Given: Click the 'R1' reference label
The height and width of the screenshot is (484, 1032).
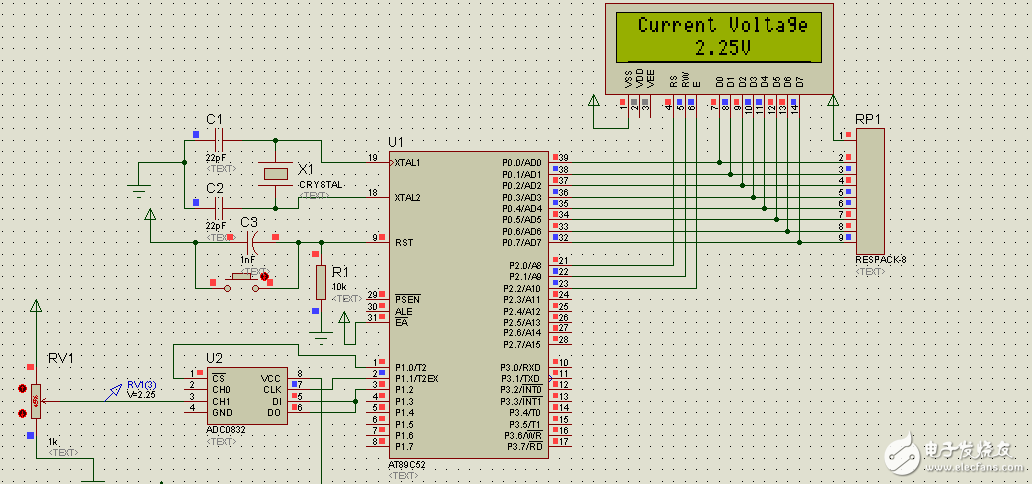Looking at the screenshot, I should [x=340, y=272].
